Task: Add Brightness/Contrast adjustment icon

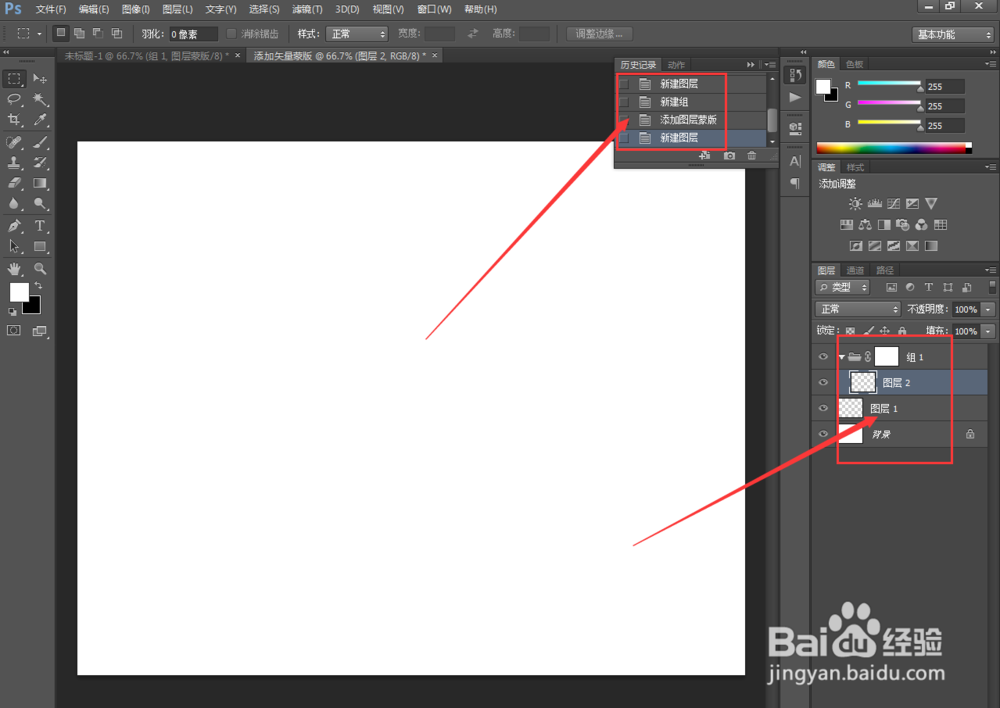Action: [x=855, y=203]
